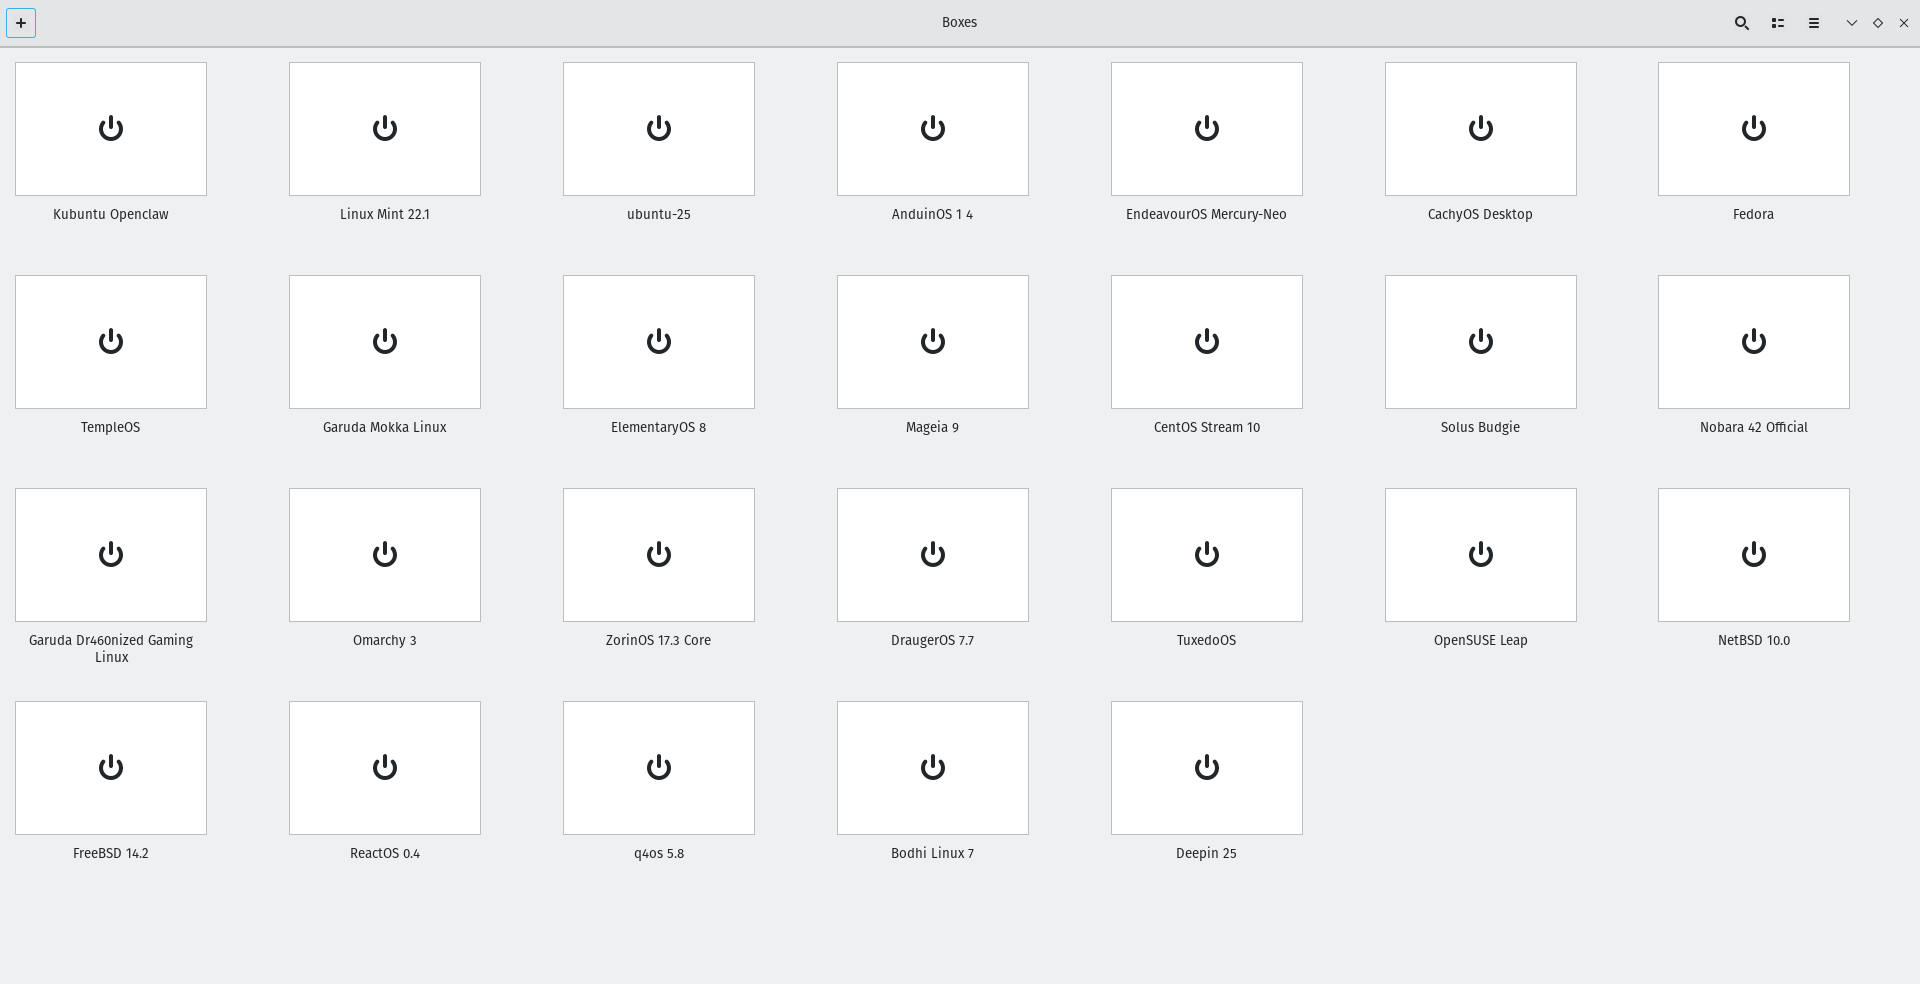Click the power icon for AnduinOS 1 4
The height and width of the screenshot is (984, 1920).
point(933,128)
